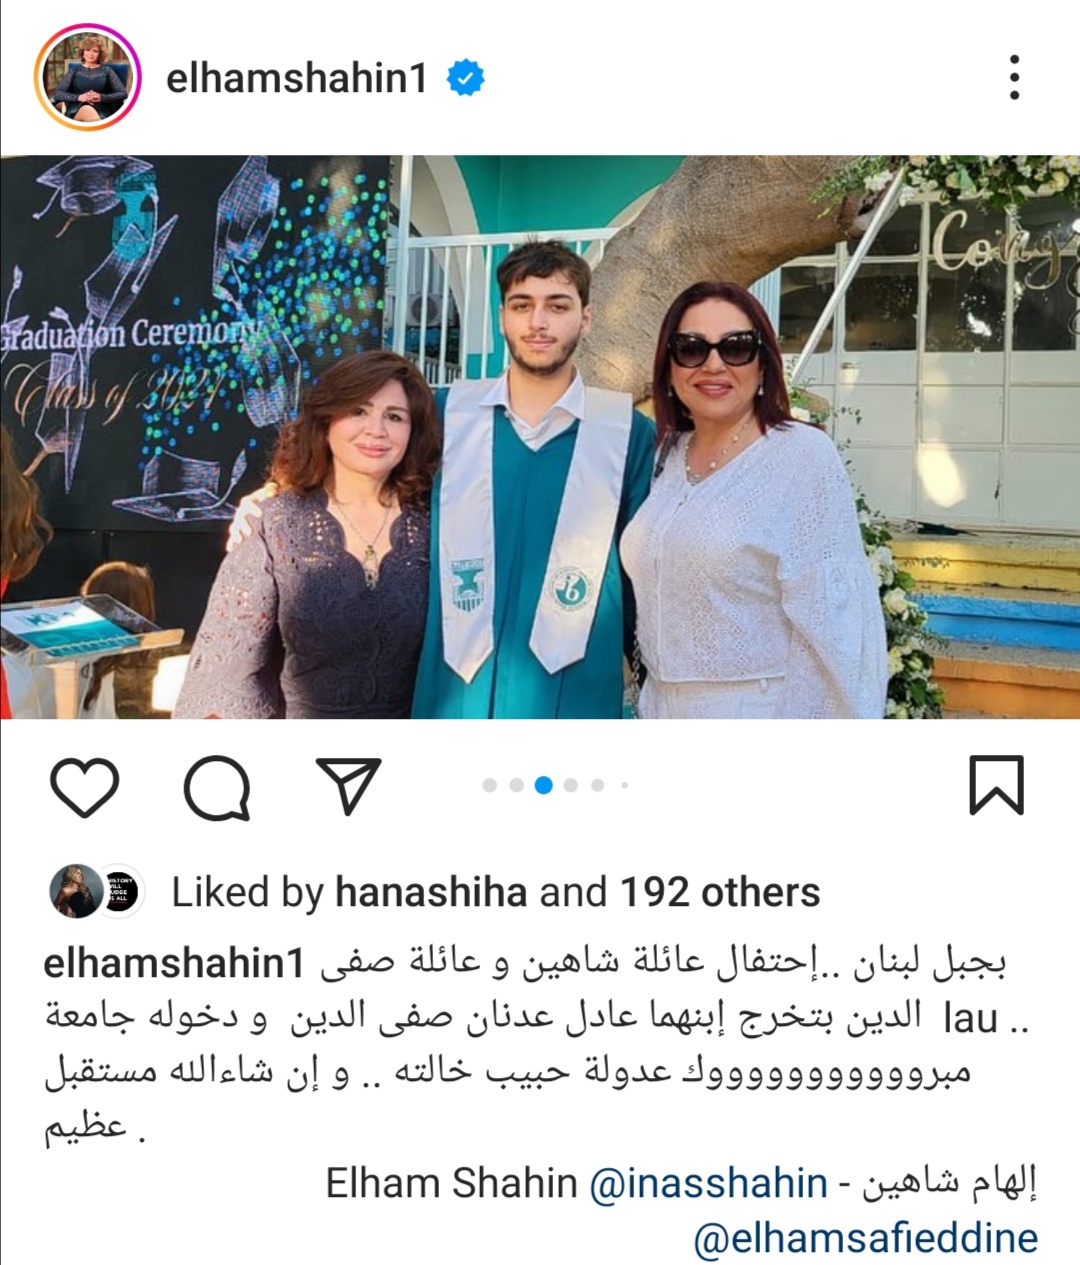Open the @elhamsafieddine mention

pos(866,1238)
